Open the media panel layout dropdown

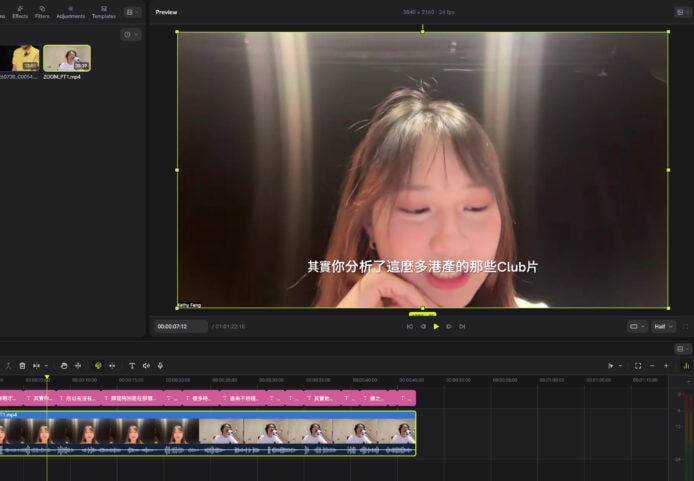coord(132,12)
